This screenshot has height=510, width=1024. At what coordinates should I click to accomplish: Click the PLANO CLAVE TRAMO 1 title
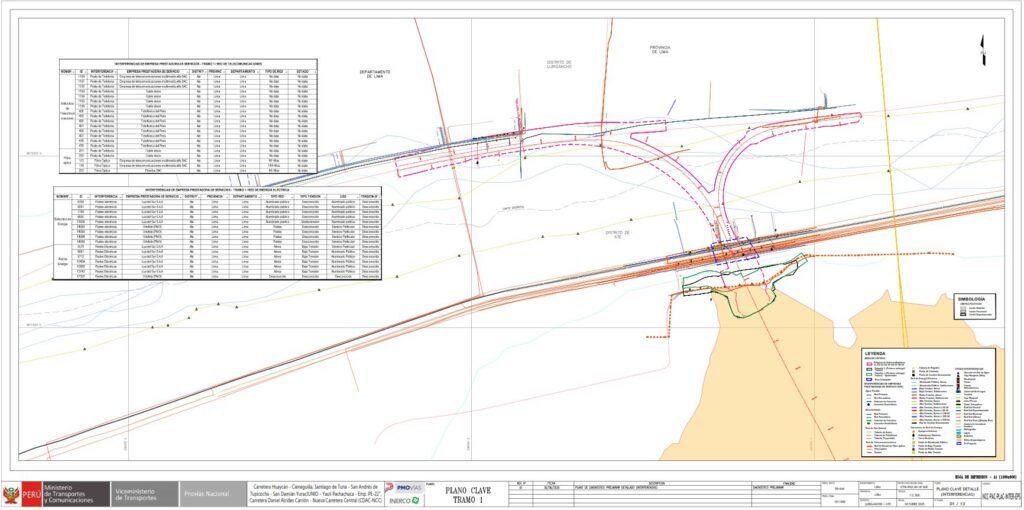click(468, 494)
